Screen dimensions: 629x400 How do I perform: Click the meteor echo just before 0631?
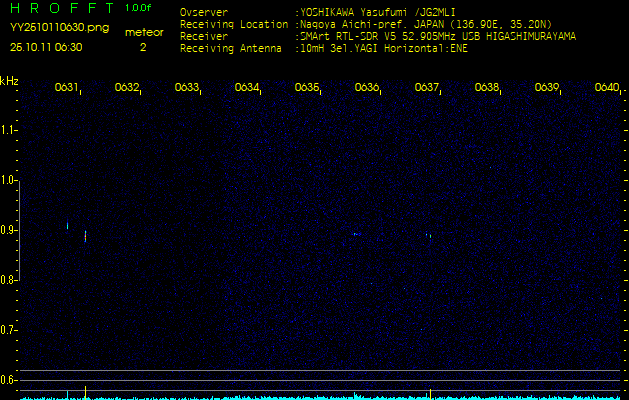point(67,225)
